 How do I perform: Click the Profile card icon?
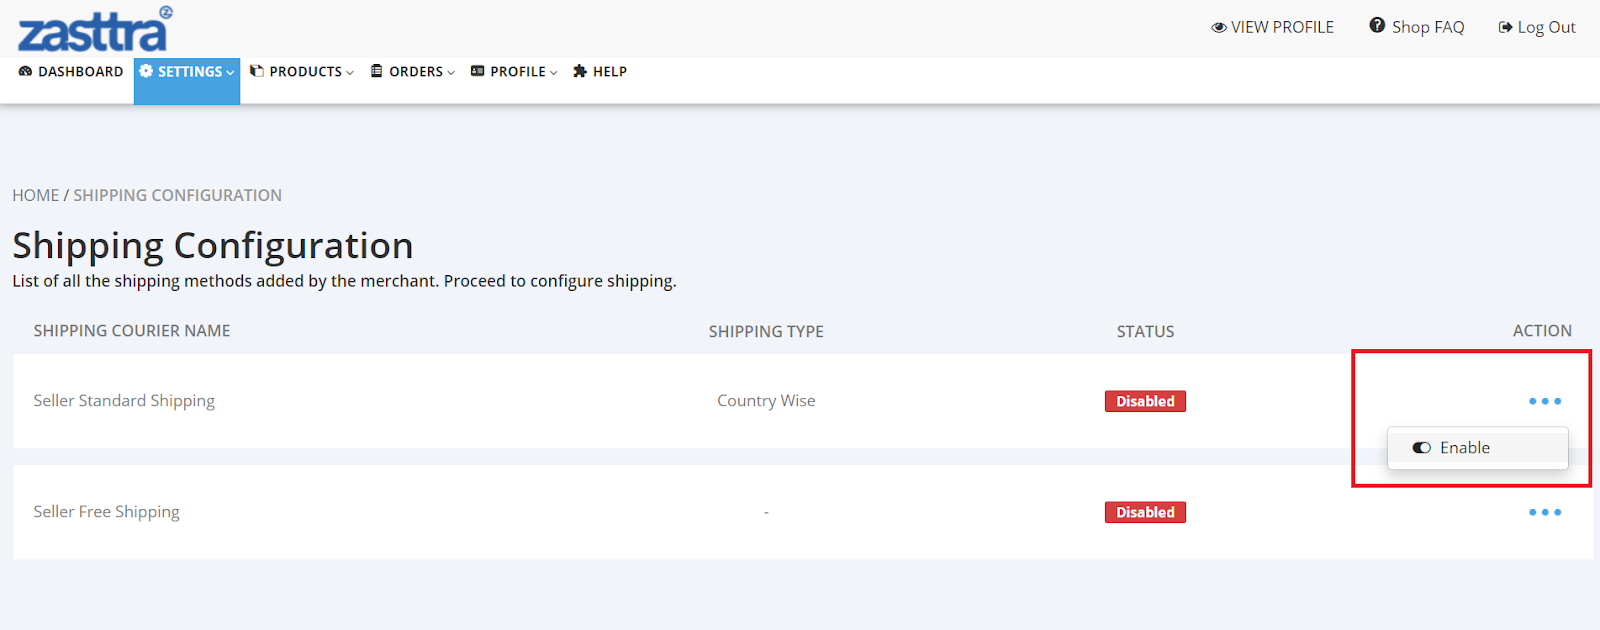tap(478, 71)
